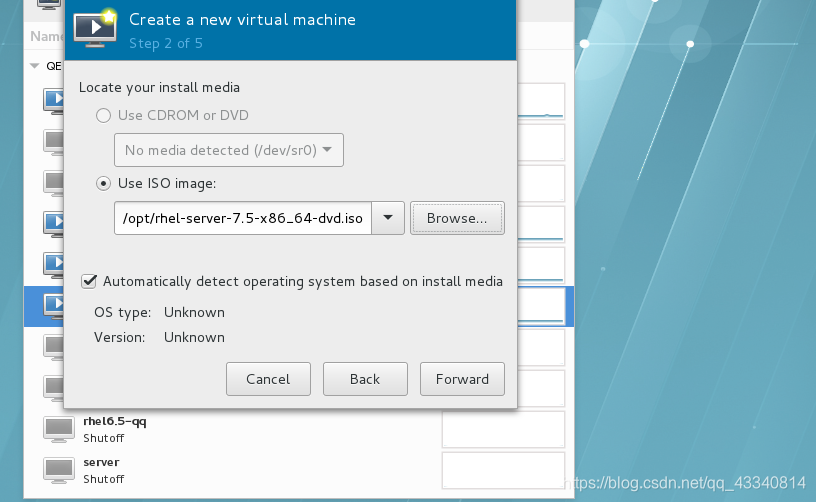Click the Shutoff status under server
This screenshot has height=502, width=816.
104,479
